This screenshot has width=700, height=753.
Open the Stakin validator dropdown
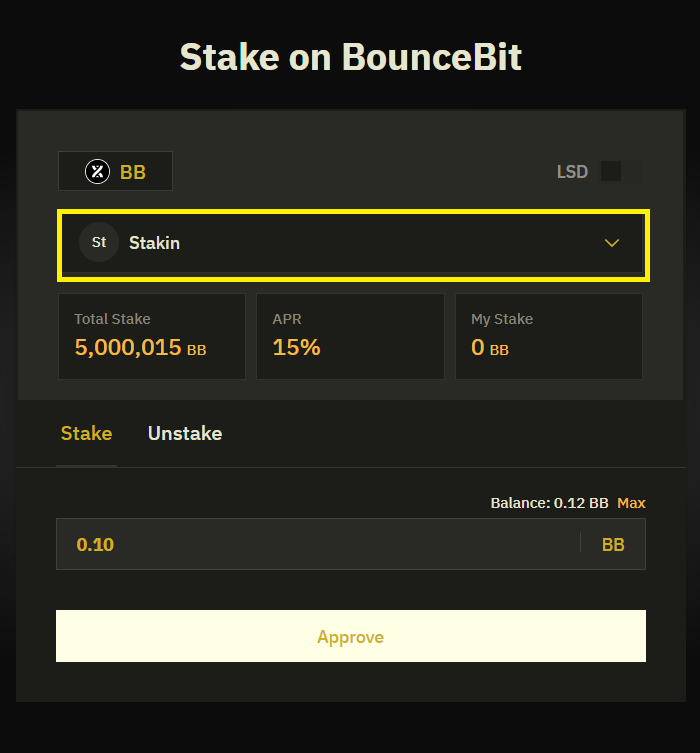coord(353,244)
